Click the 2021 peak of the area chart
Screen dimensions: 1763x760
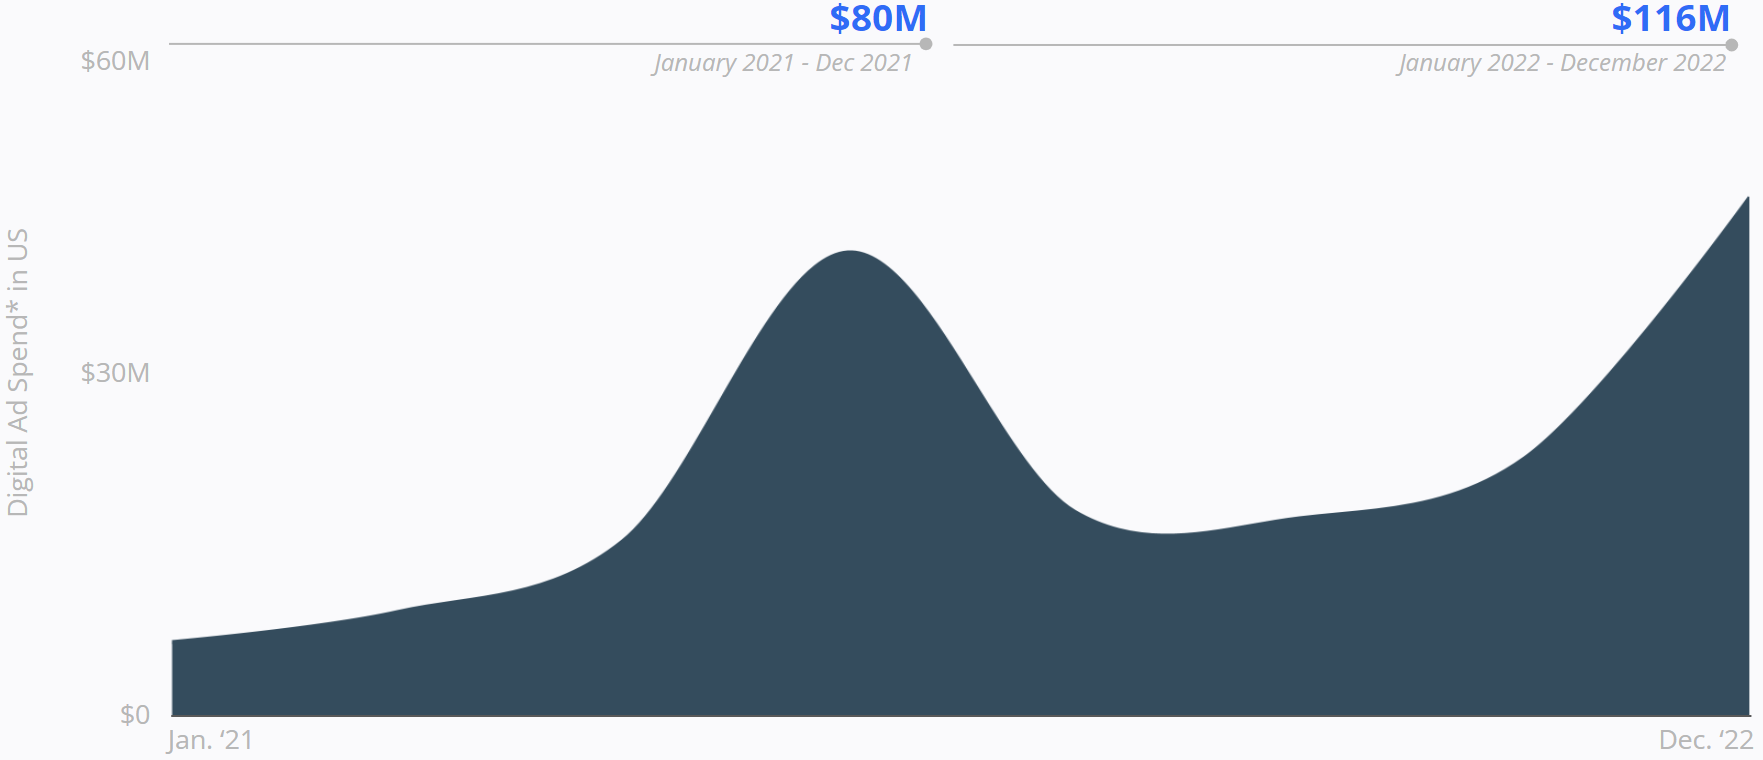[850, 252]
